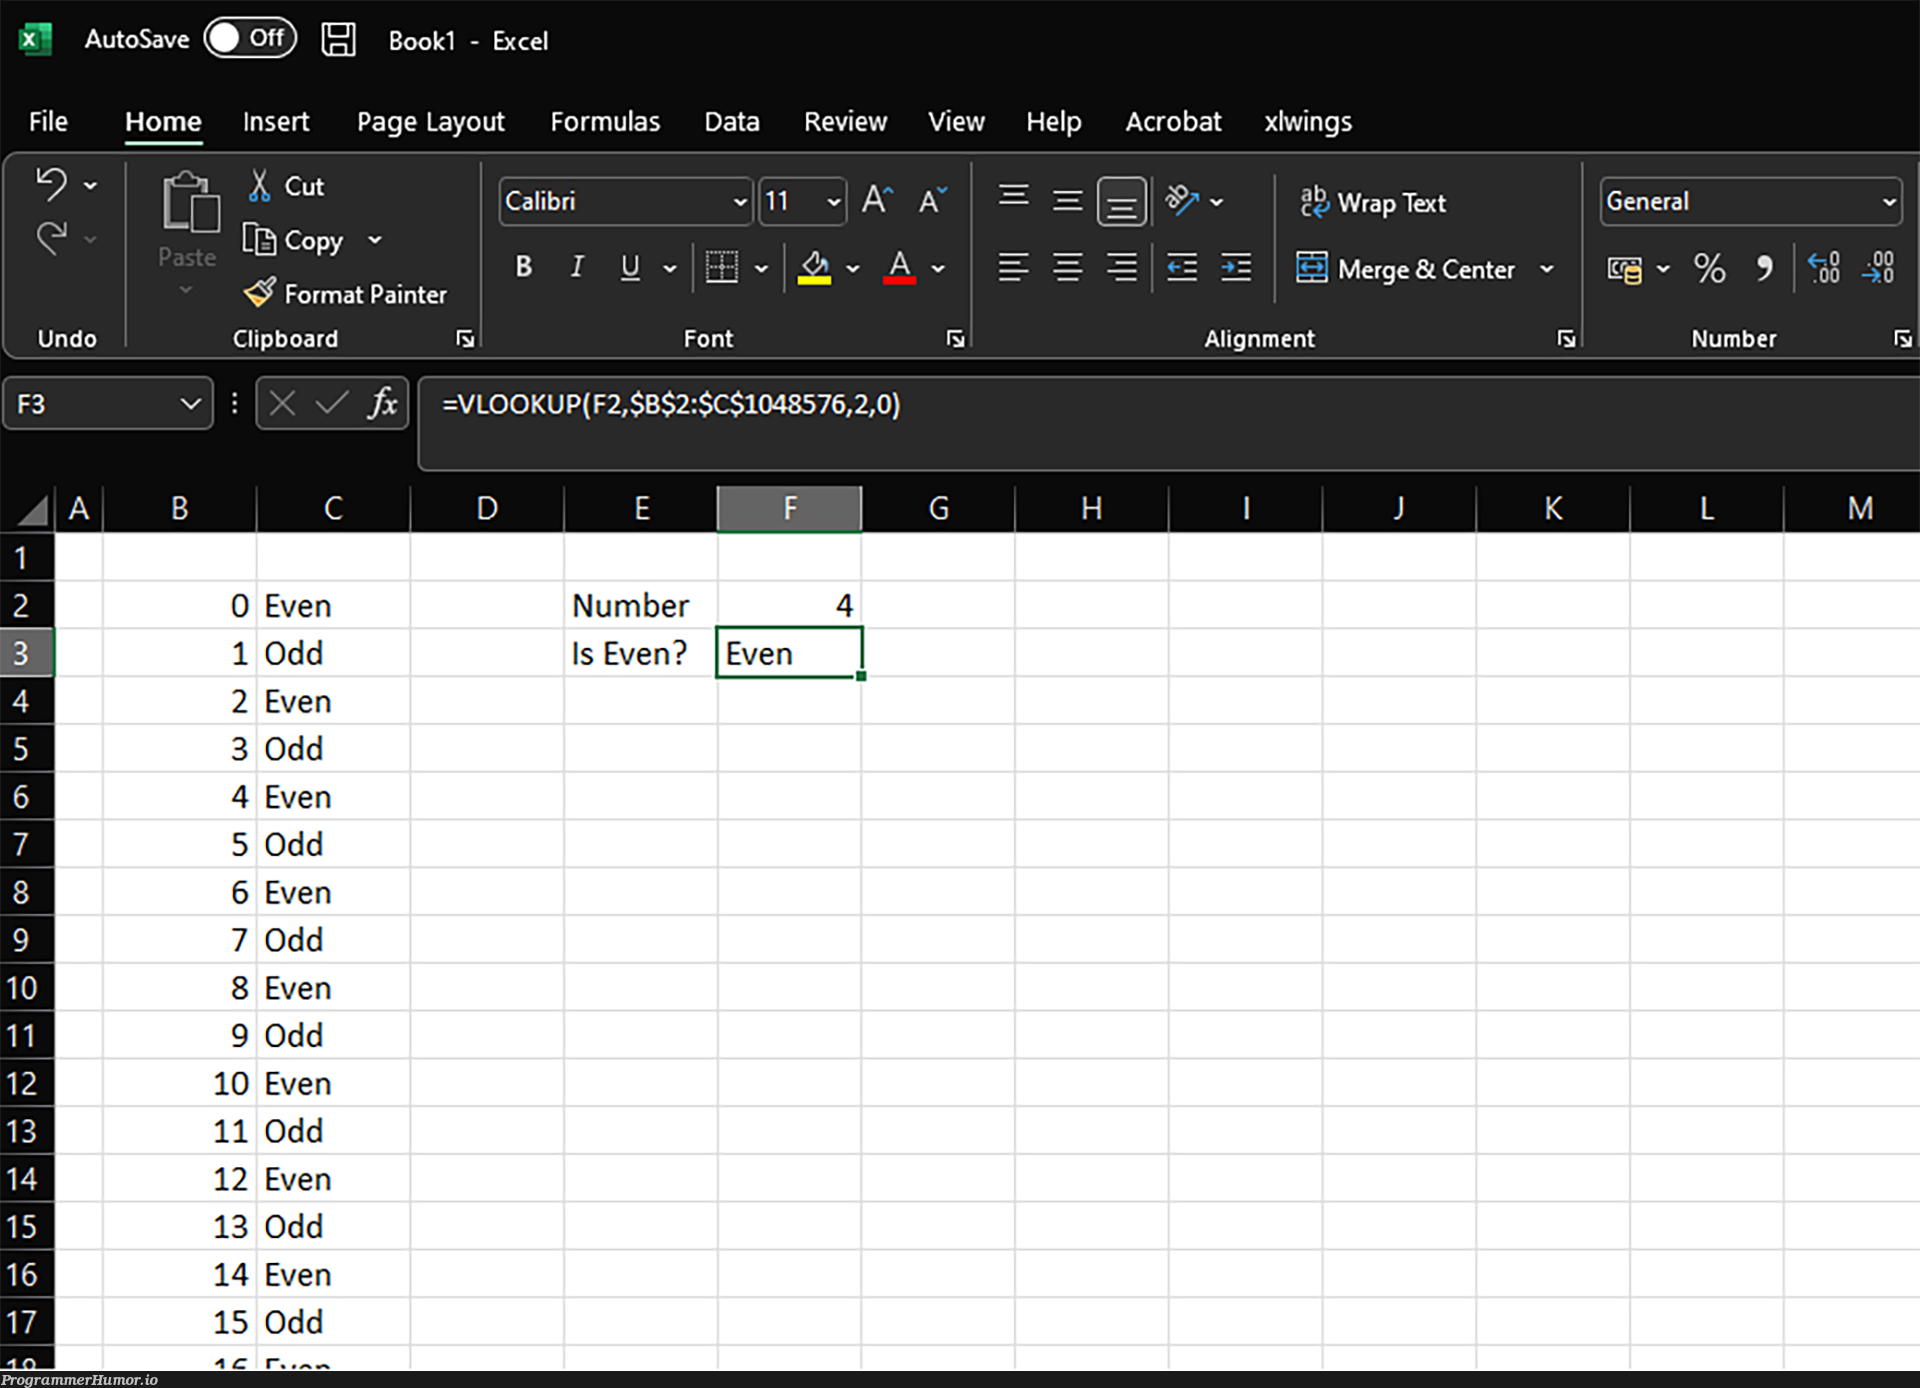The width and height of the screenshot is (1920, 1388).
Task: Click the Increase Indent icon
Action: coord(1236,268)
